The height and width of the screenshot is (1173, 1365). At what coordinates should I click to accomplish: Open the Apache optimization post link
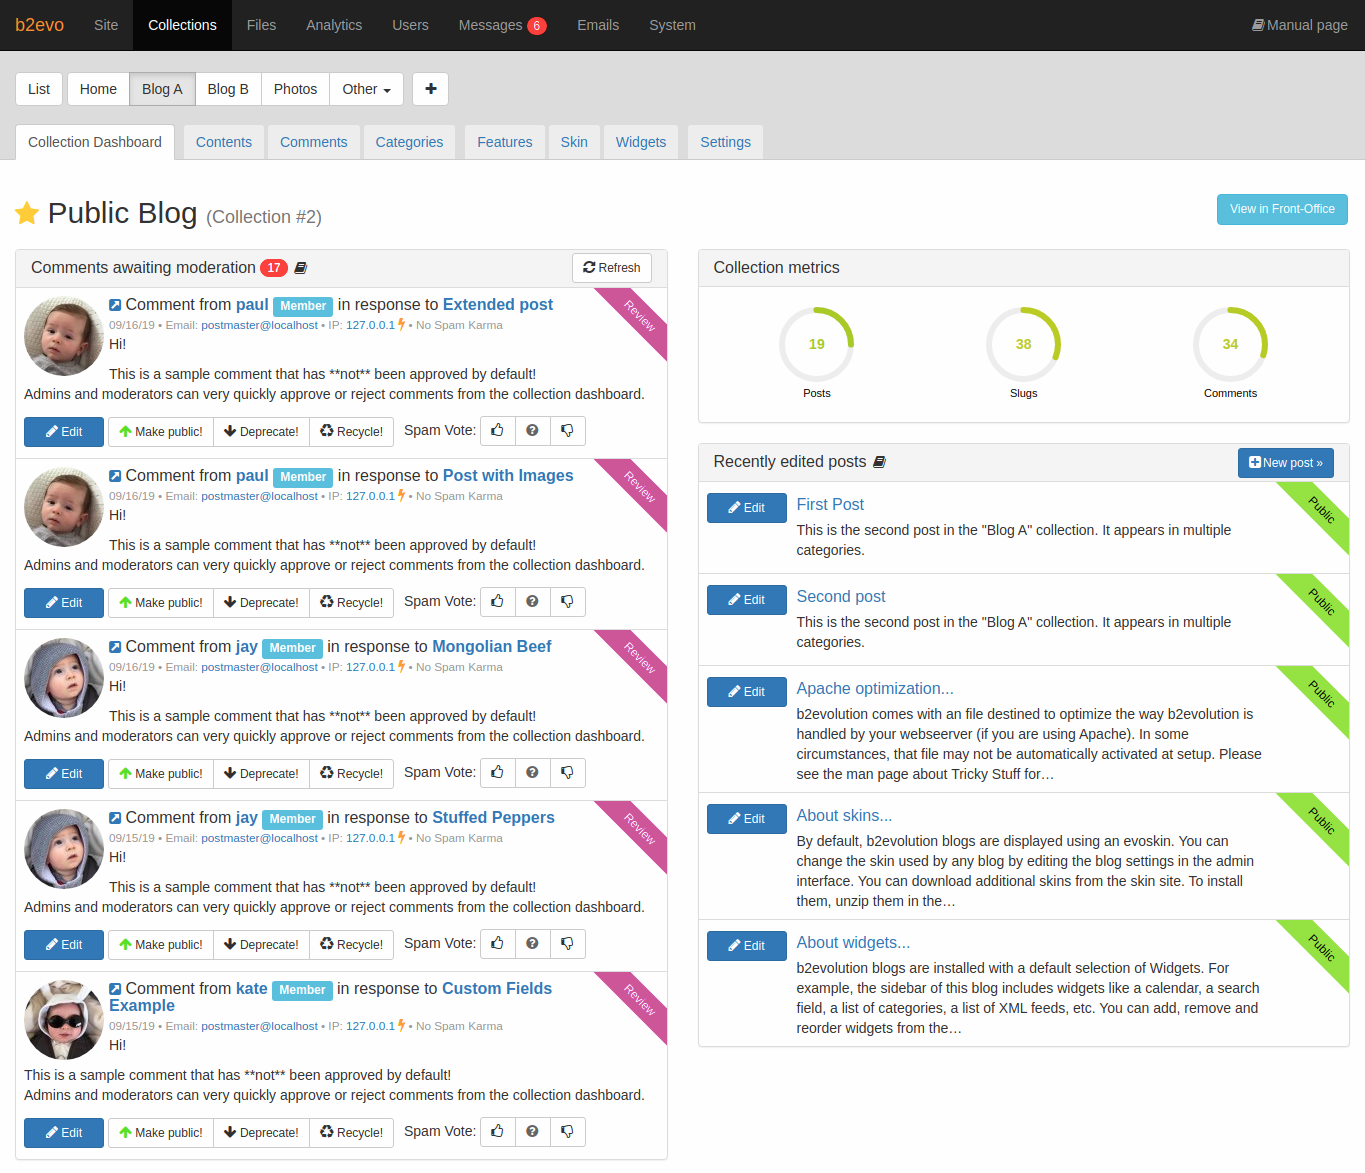pos(875,688)
